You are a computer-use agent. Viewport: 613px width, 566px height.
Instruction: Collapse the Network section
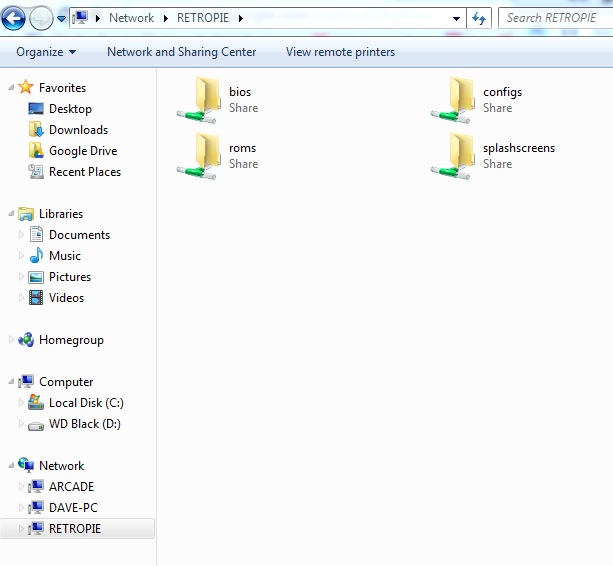click(x=11, y=466)
